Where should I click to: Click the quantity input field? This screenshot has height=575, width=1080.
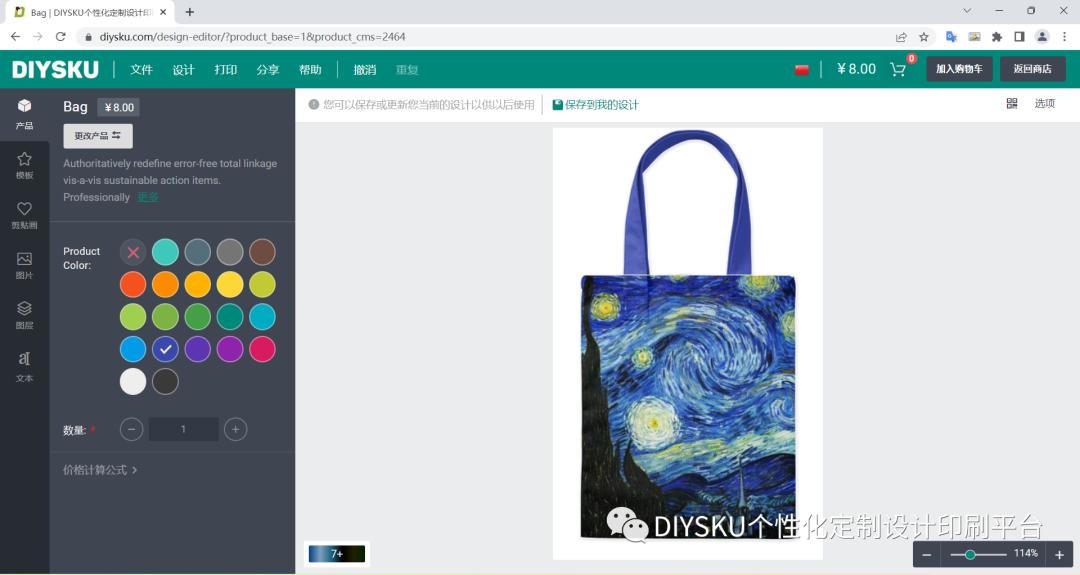(183, 429)
